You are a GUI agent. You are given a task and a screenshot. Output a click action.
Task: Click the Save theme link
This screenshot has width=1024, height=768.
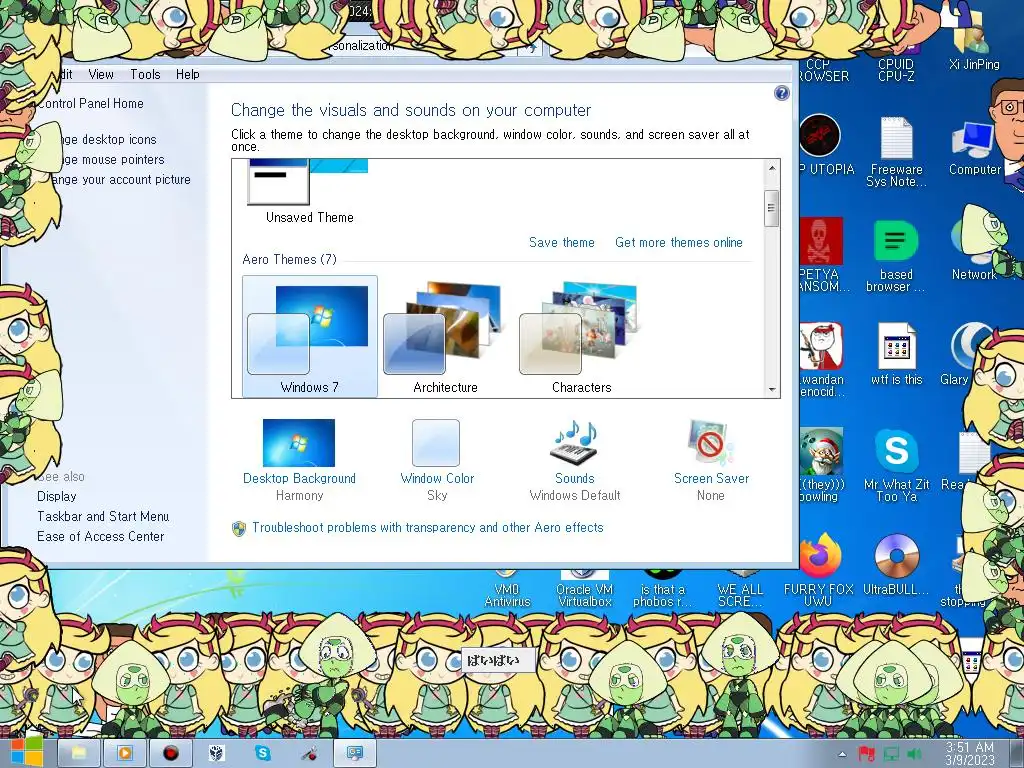(562, 242)
